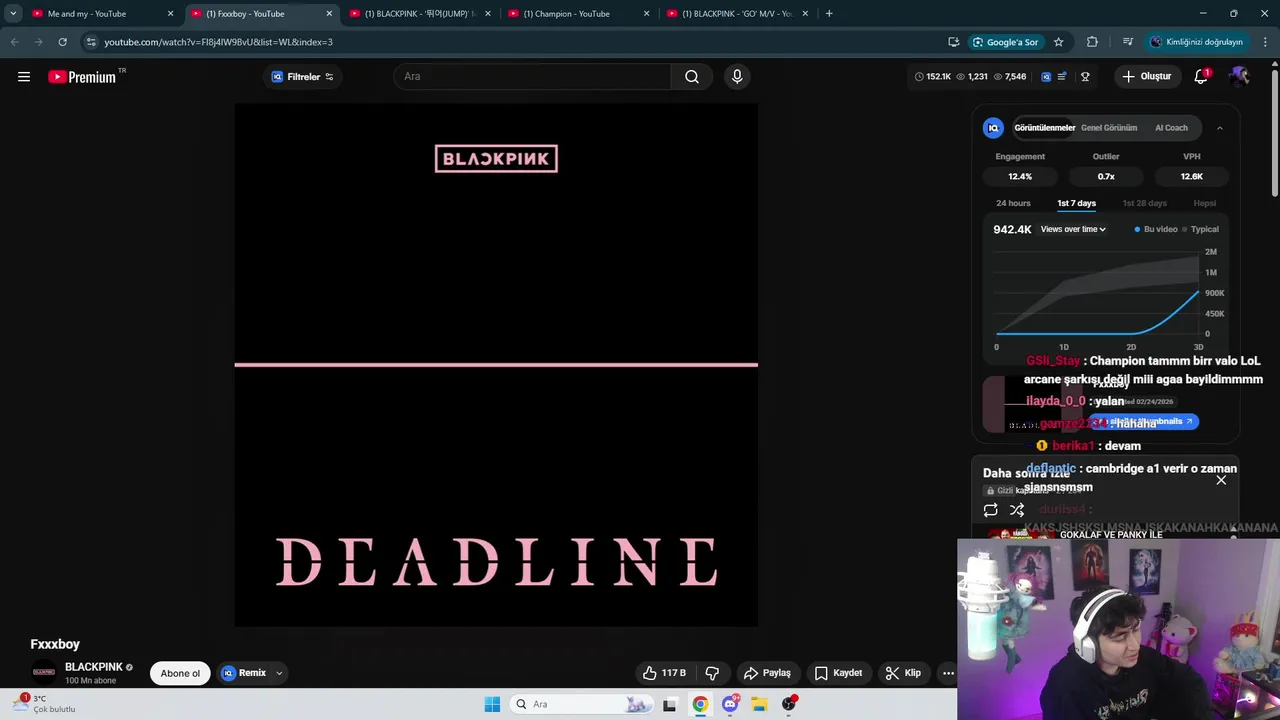Toggle playlist shuffle button
1280x720 pixels.
[1017, 510]
